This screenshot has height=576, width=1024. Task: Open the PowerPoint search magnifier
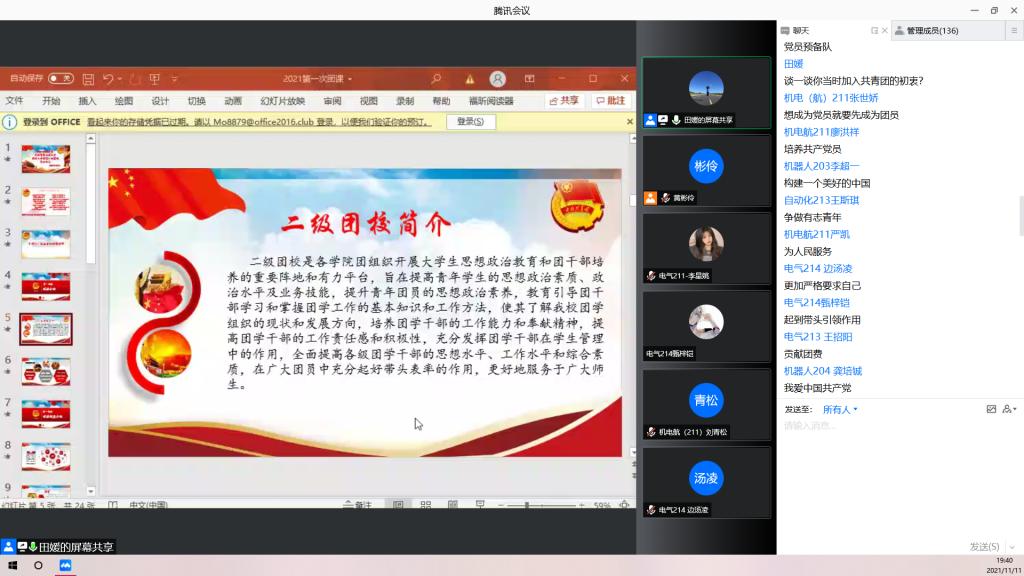click(x=436, y=78)
